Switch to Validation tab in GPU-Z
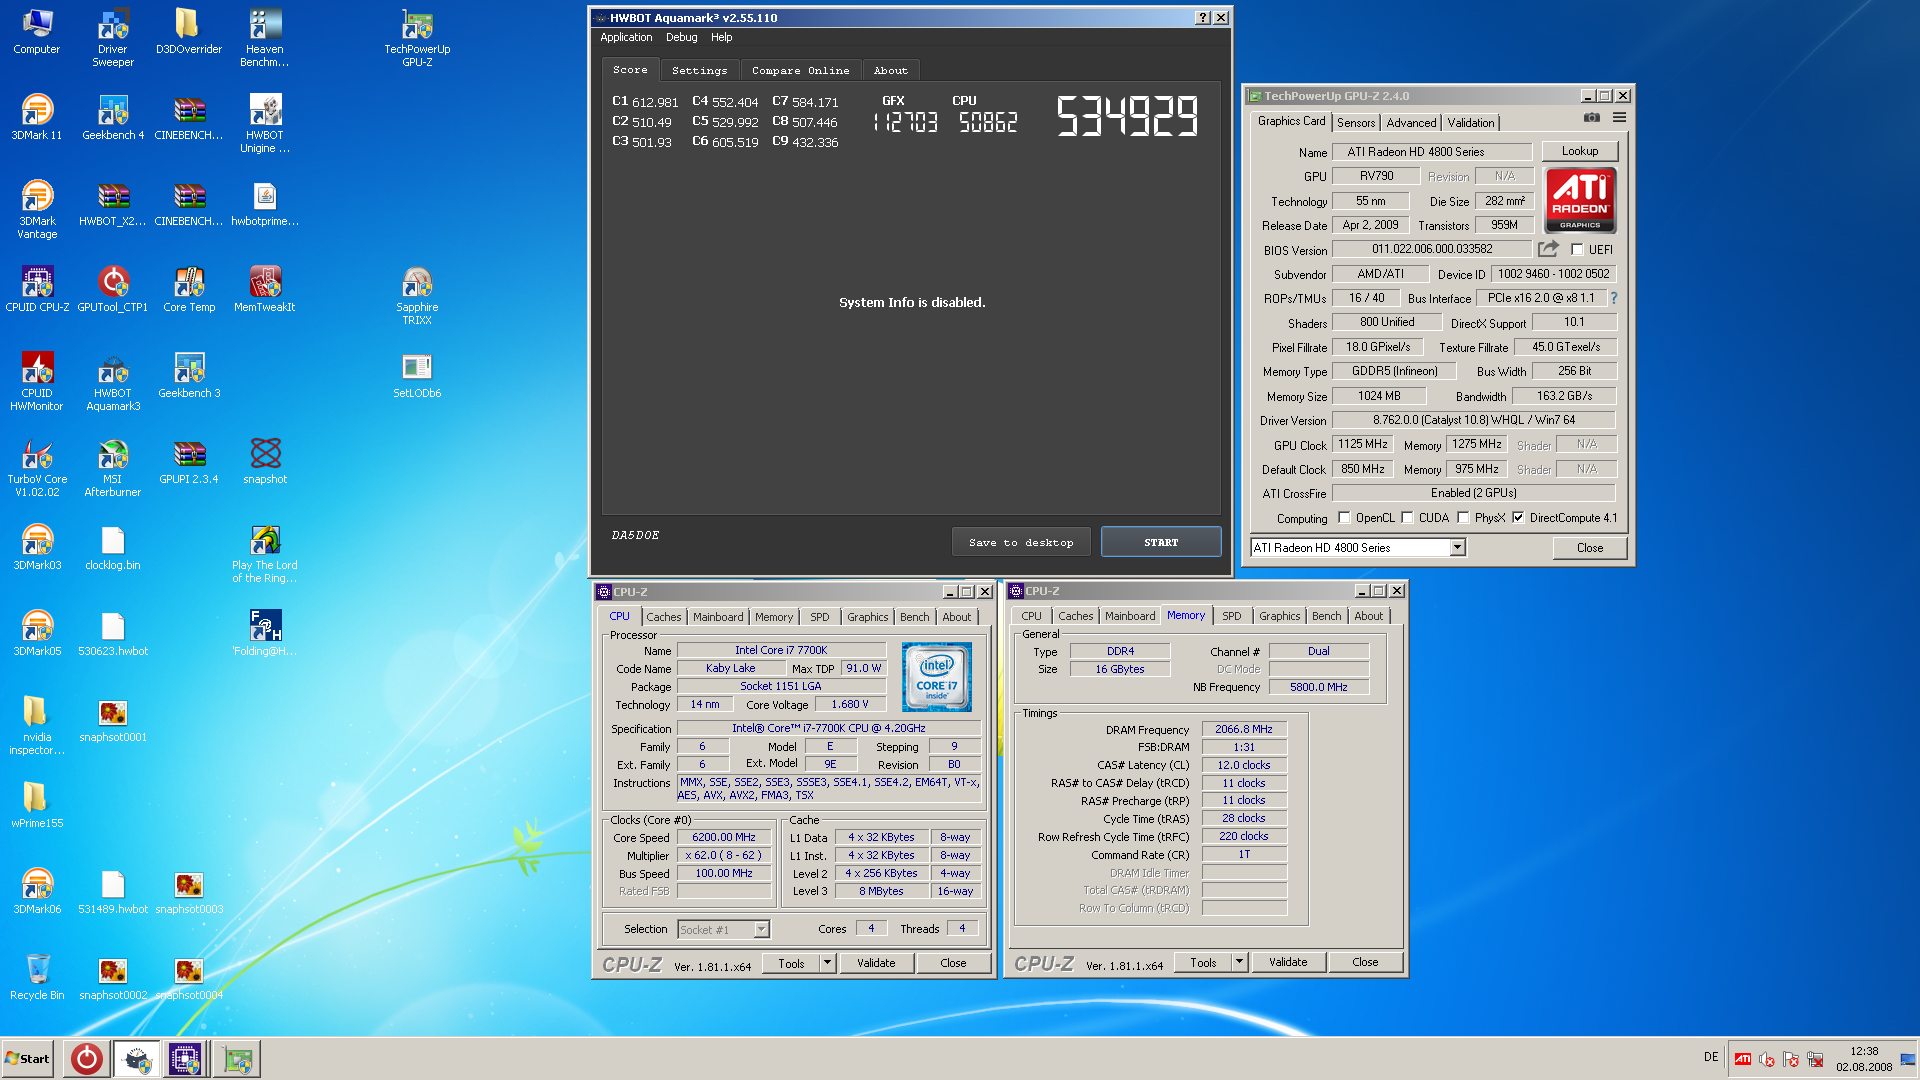The width and height of the screenshot is (1920, 1080). point(1470,123)
